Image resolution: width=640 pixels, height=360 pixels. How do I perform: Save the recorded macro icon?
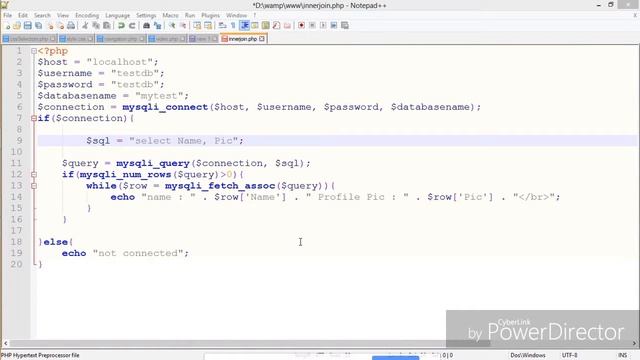point(344,25)
